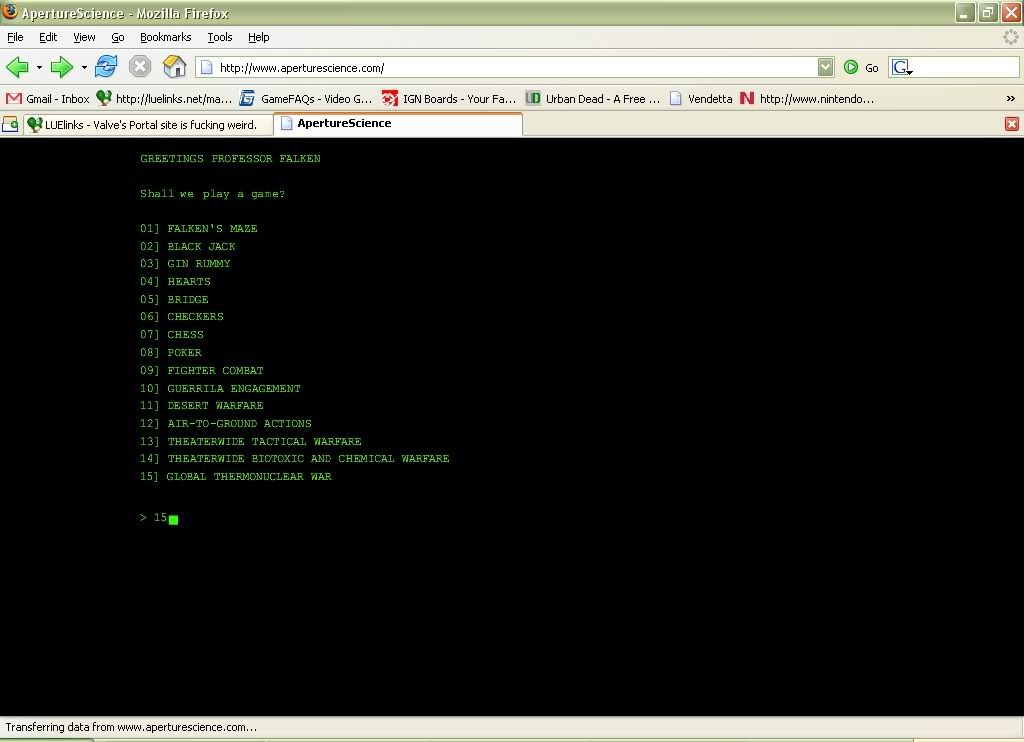Screen dimensions: 1024x742
Task: Click the new tab icon left of tabs
Action: coord(10,124)
